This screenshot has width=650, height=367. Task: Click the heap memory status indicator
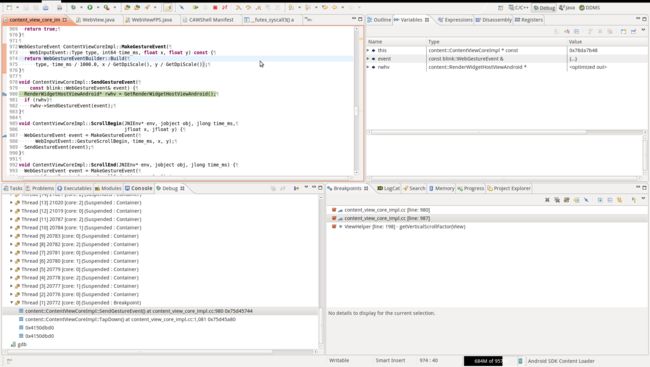click(x=483, y=361)
